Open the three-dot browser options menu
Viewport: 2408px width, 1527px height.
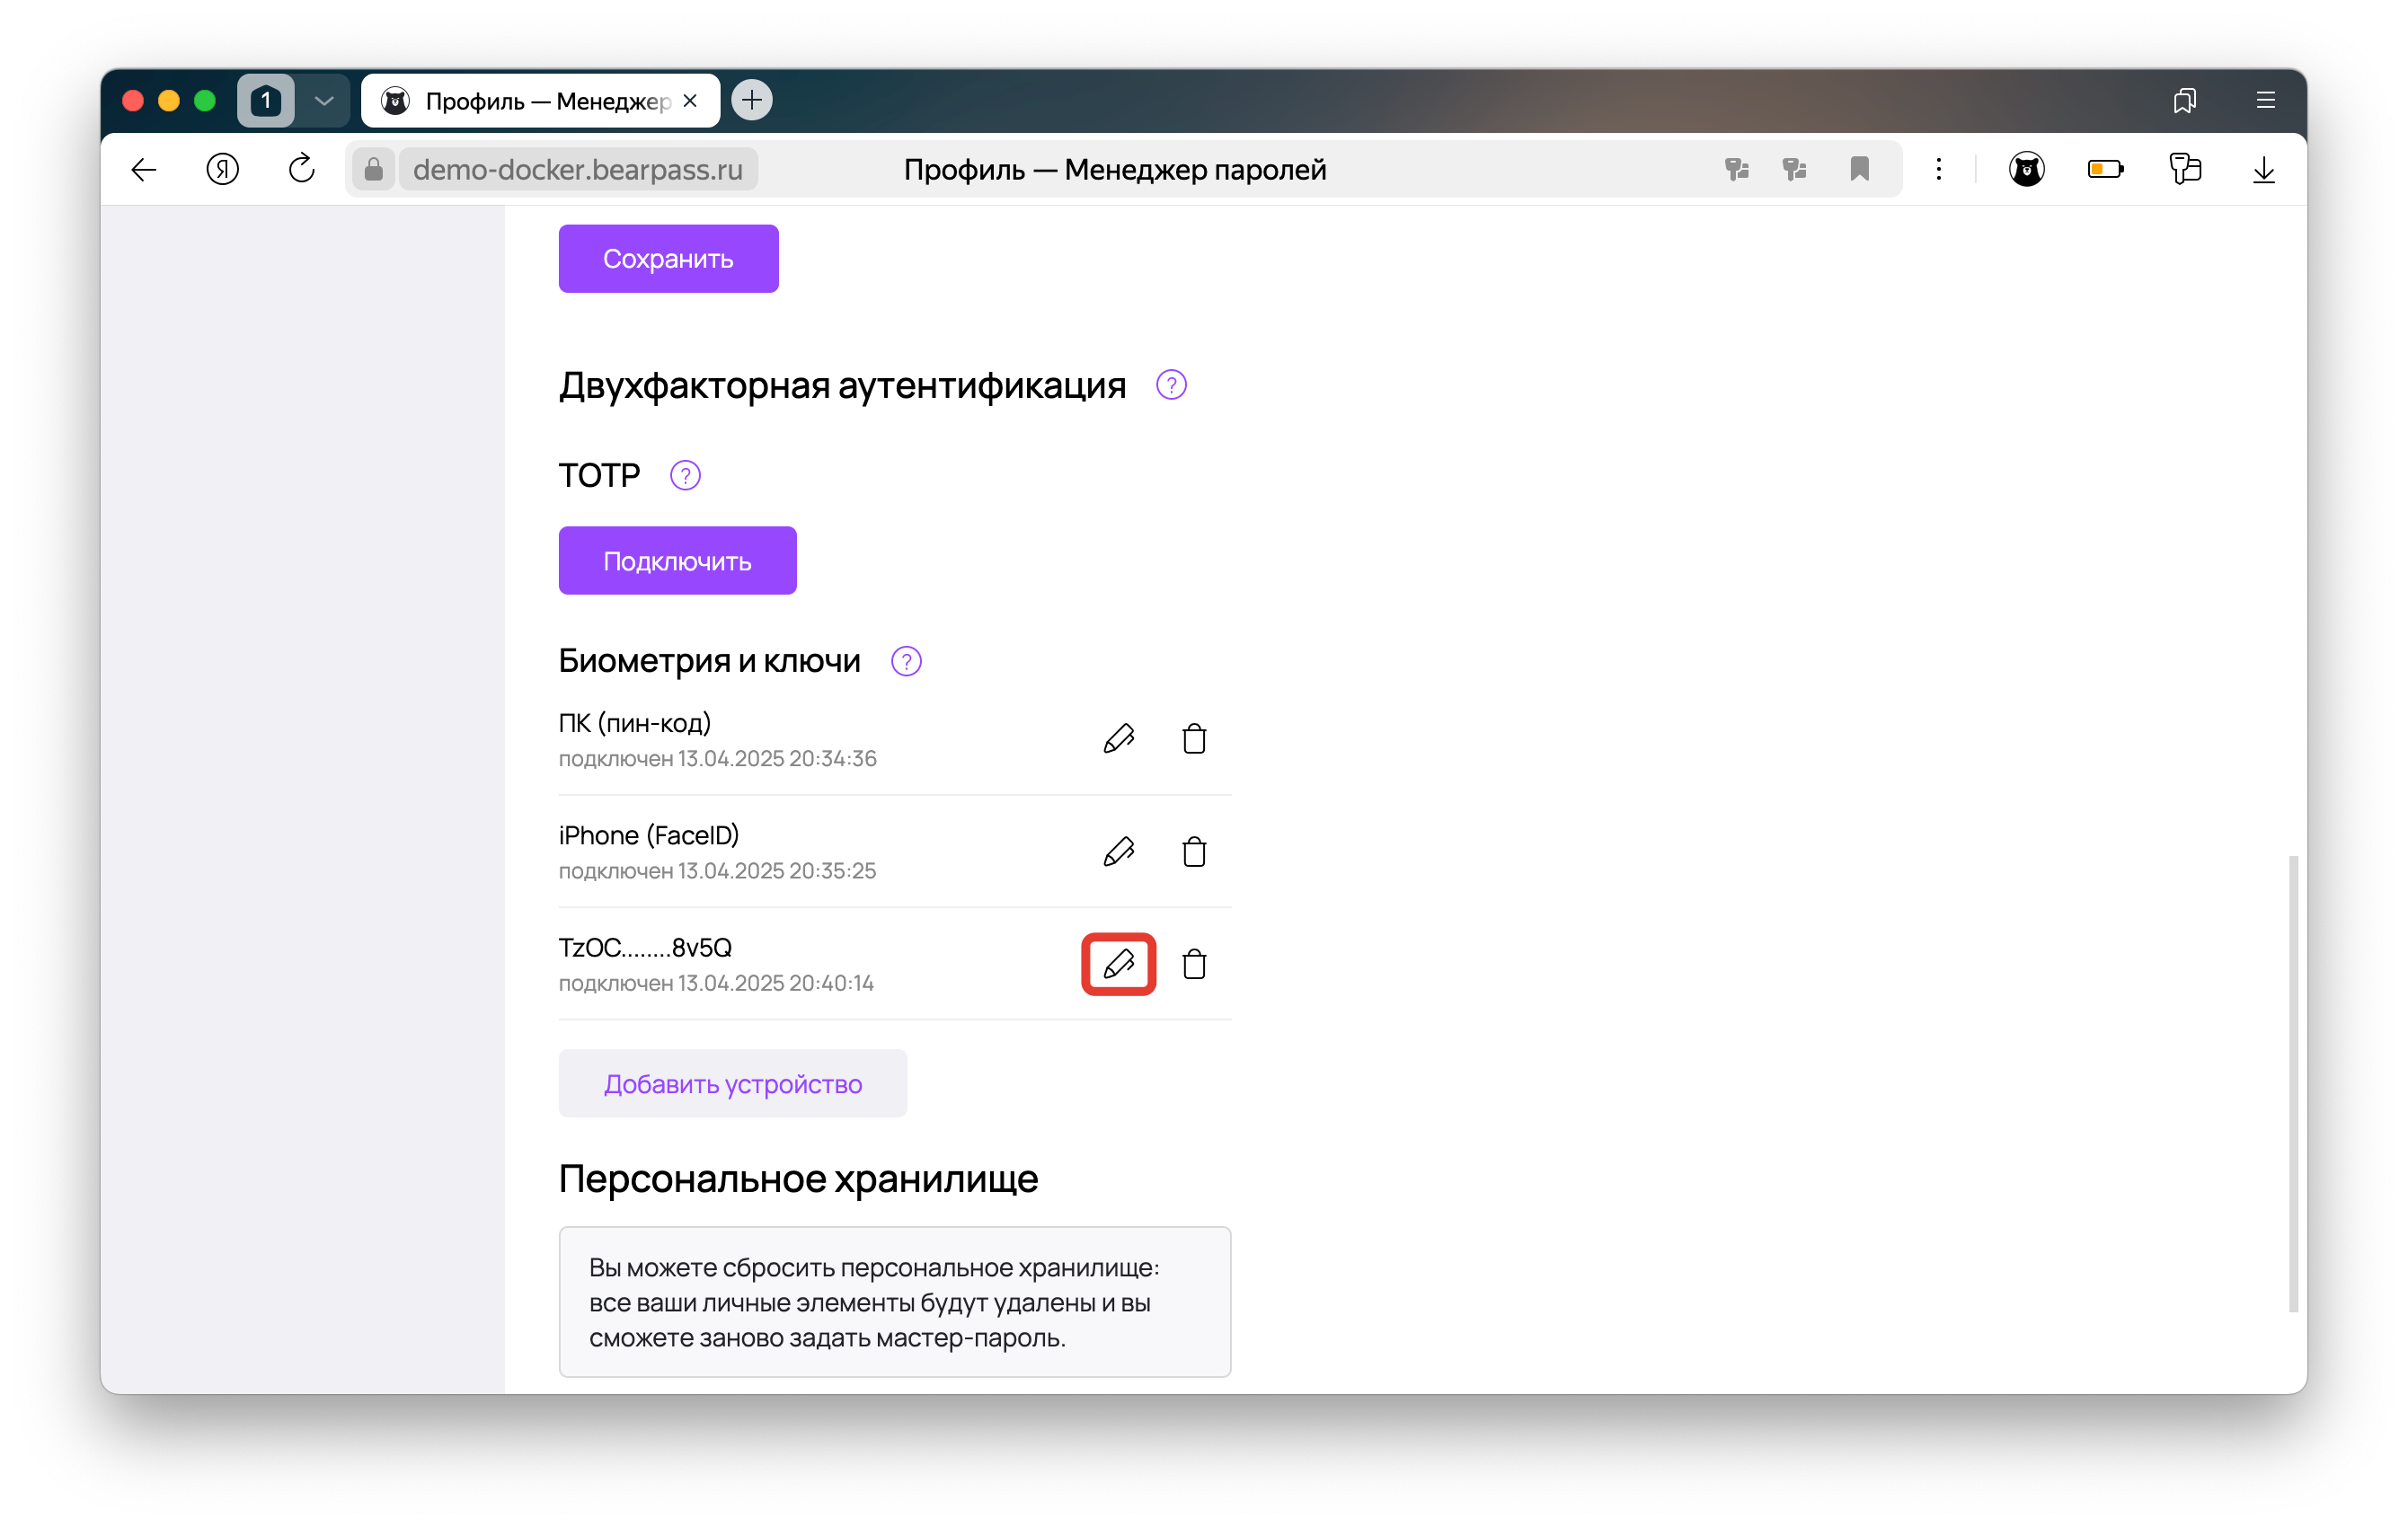point(1938,168)
